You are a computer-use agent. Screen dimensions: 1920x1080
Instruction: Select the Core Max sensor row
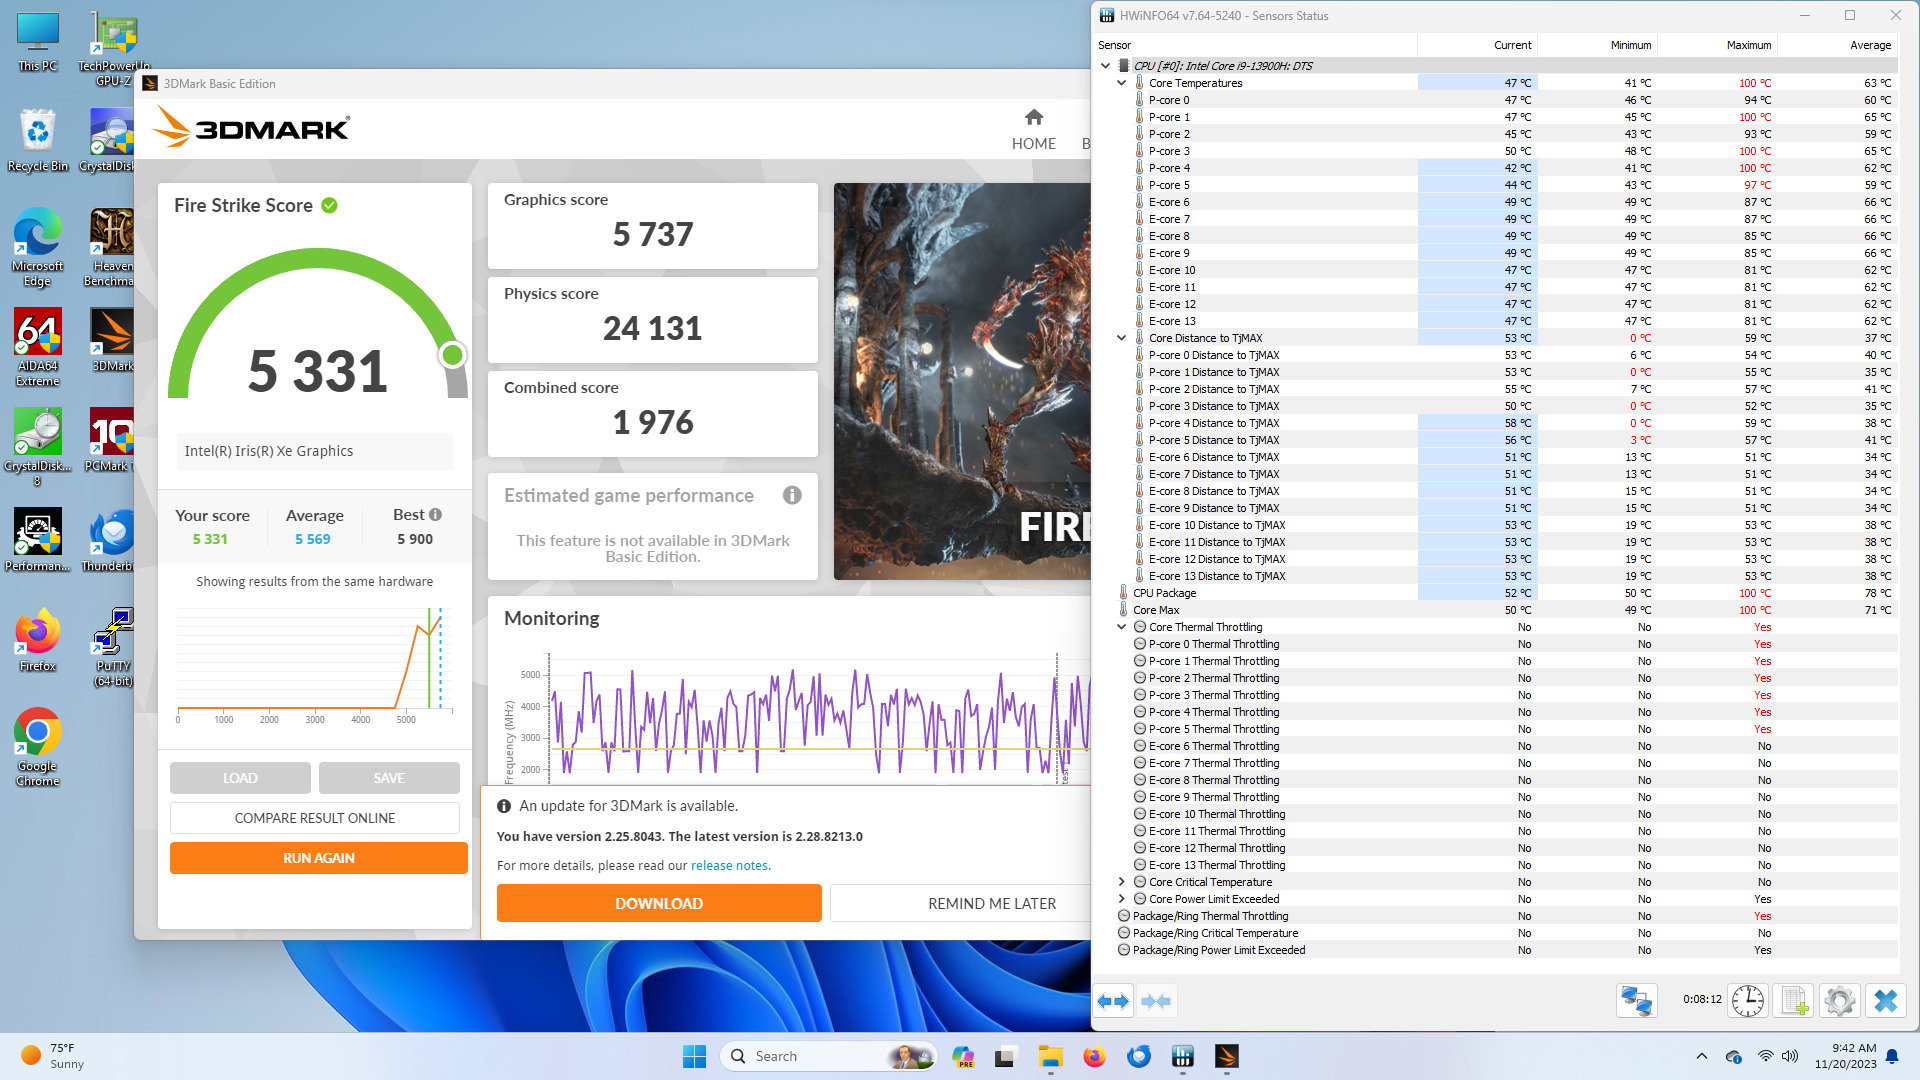[1496, 610]
